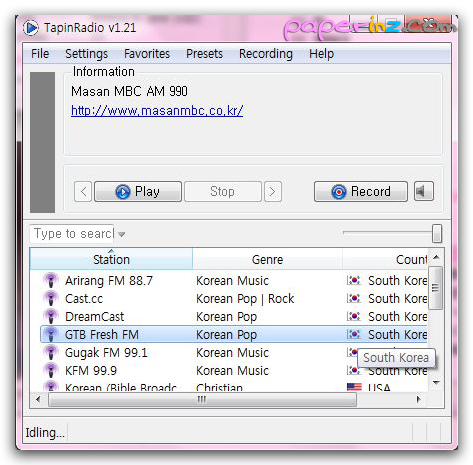Click the horizontal scrollbar thumb

[202, 399]
